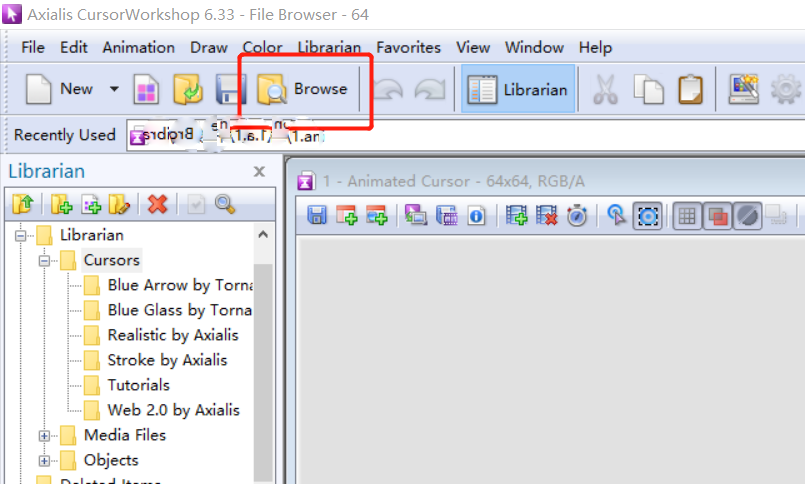Image resolution: width=805 pixels, height=484 pixels.
Task: Select Stroke by Axialis folder
Action: (167, 360)
